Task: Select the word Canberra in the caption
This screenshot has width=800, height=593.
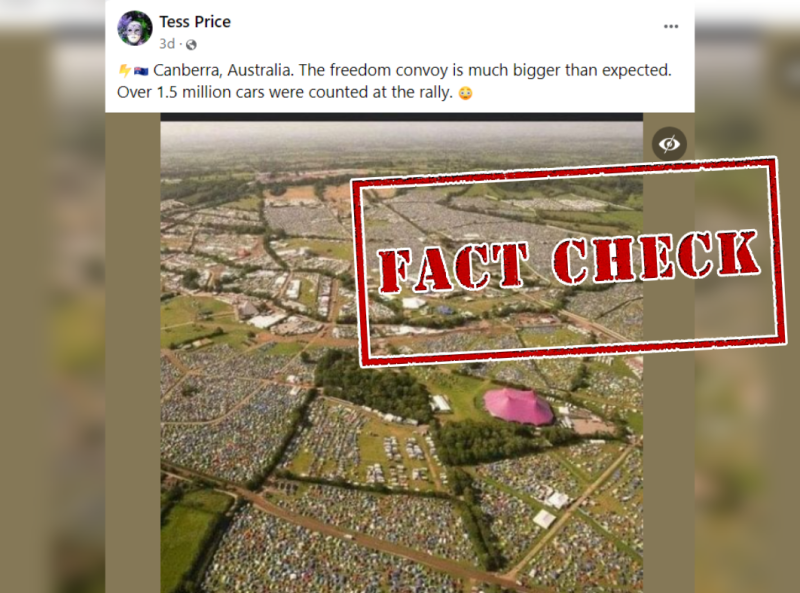Action: (x=187, y=70)
